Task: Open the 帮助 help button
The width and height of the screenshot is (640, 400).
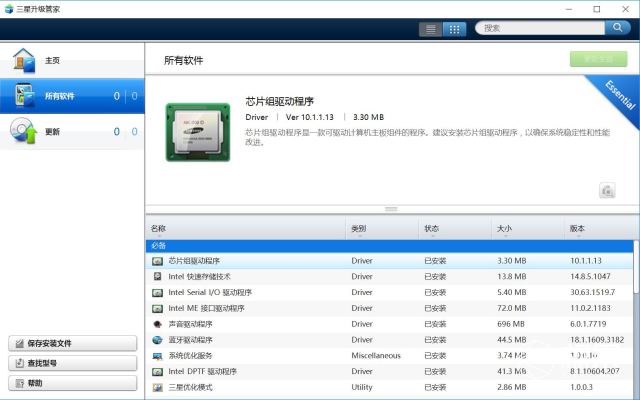Action: pyautogui.click(x=73, y=383)
